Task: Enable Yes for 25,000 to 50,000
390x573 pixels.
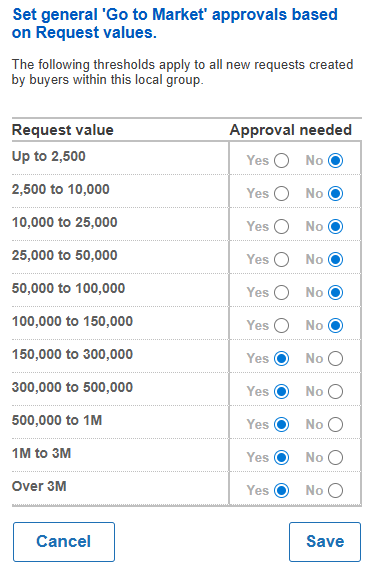Action: pyautogui.click(x=281, y=259)
